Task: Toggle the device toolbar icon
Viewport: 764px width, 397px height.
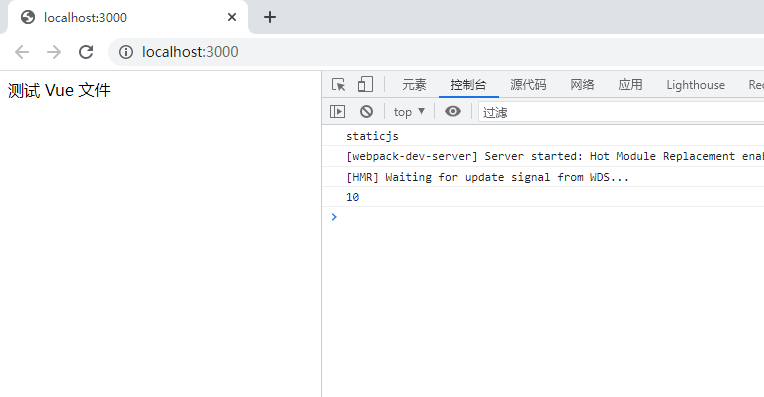Action: pyautogui.click(x=365, y=84)
